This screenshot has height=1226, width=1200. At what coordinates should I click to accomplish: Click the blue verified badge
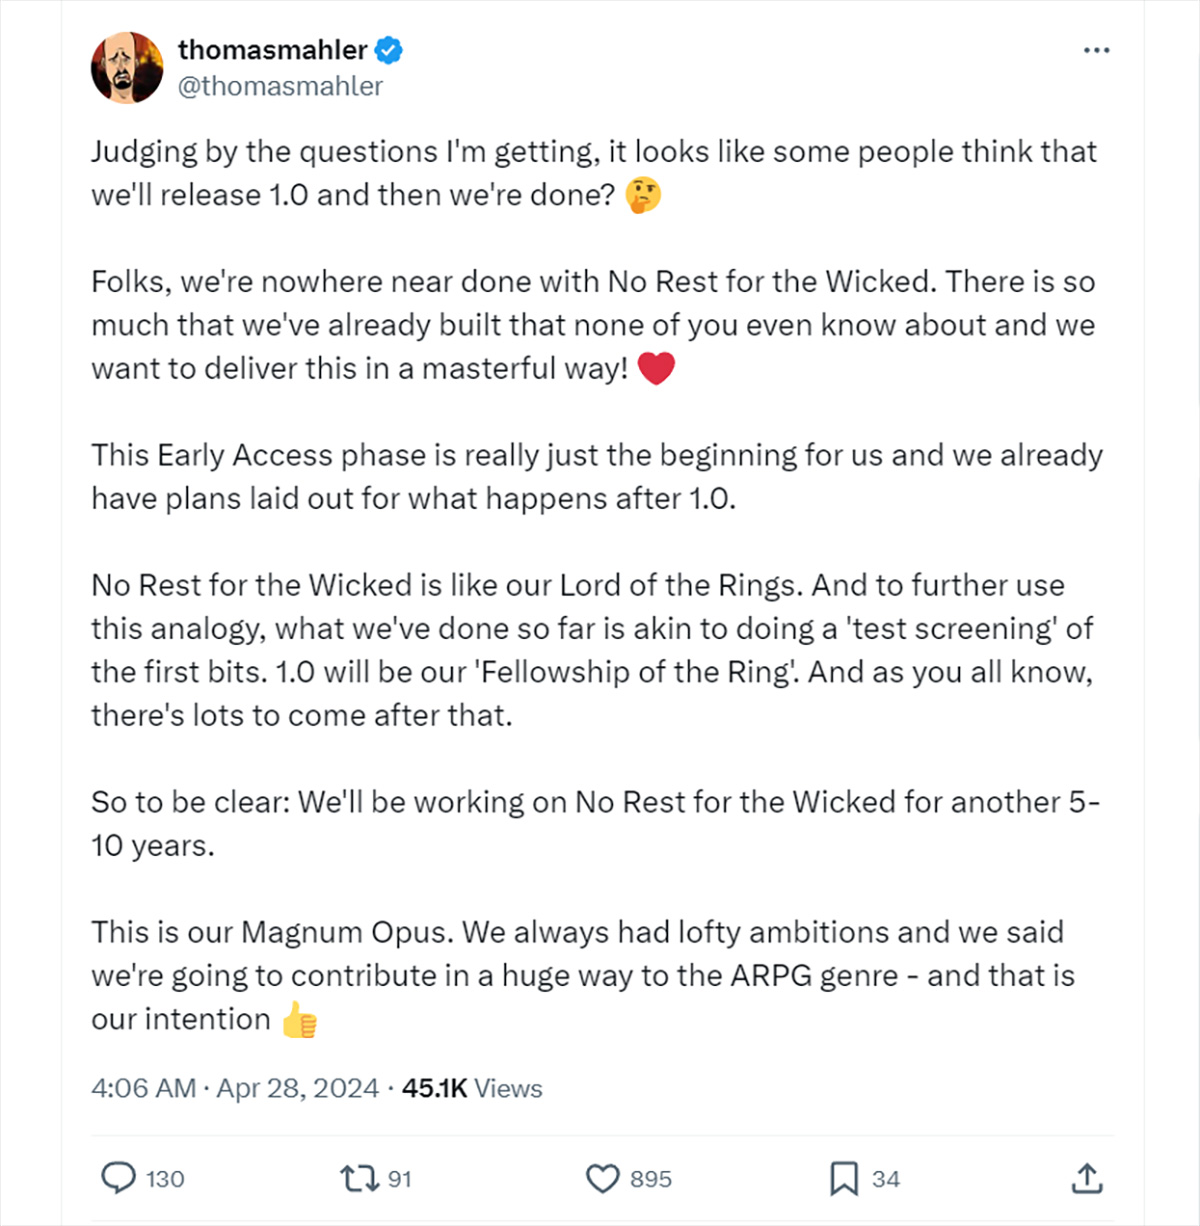(389, 50)
